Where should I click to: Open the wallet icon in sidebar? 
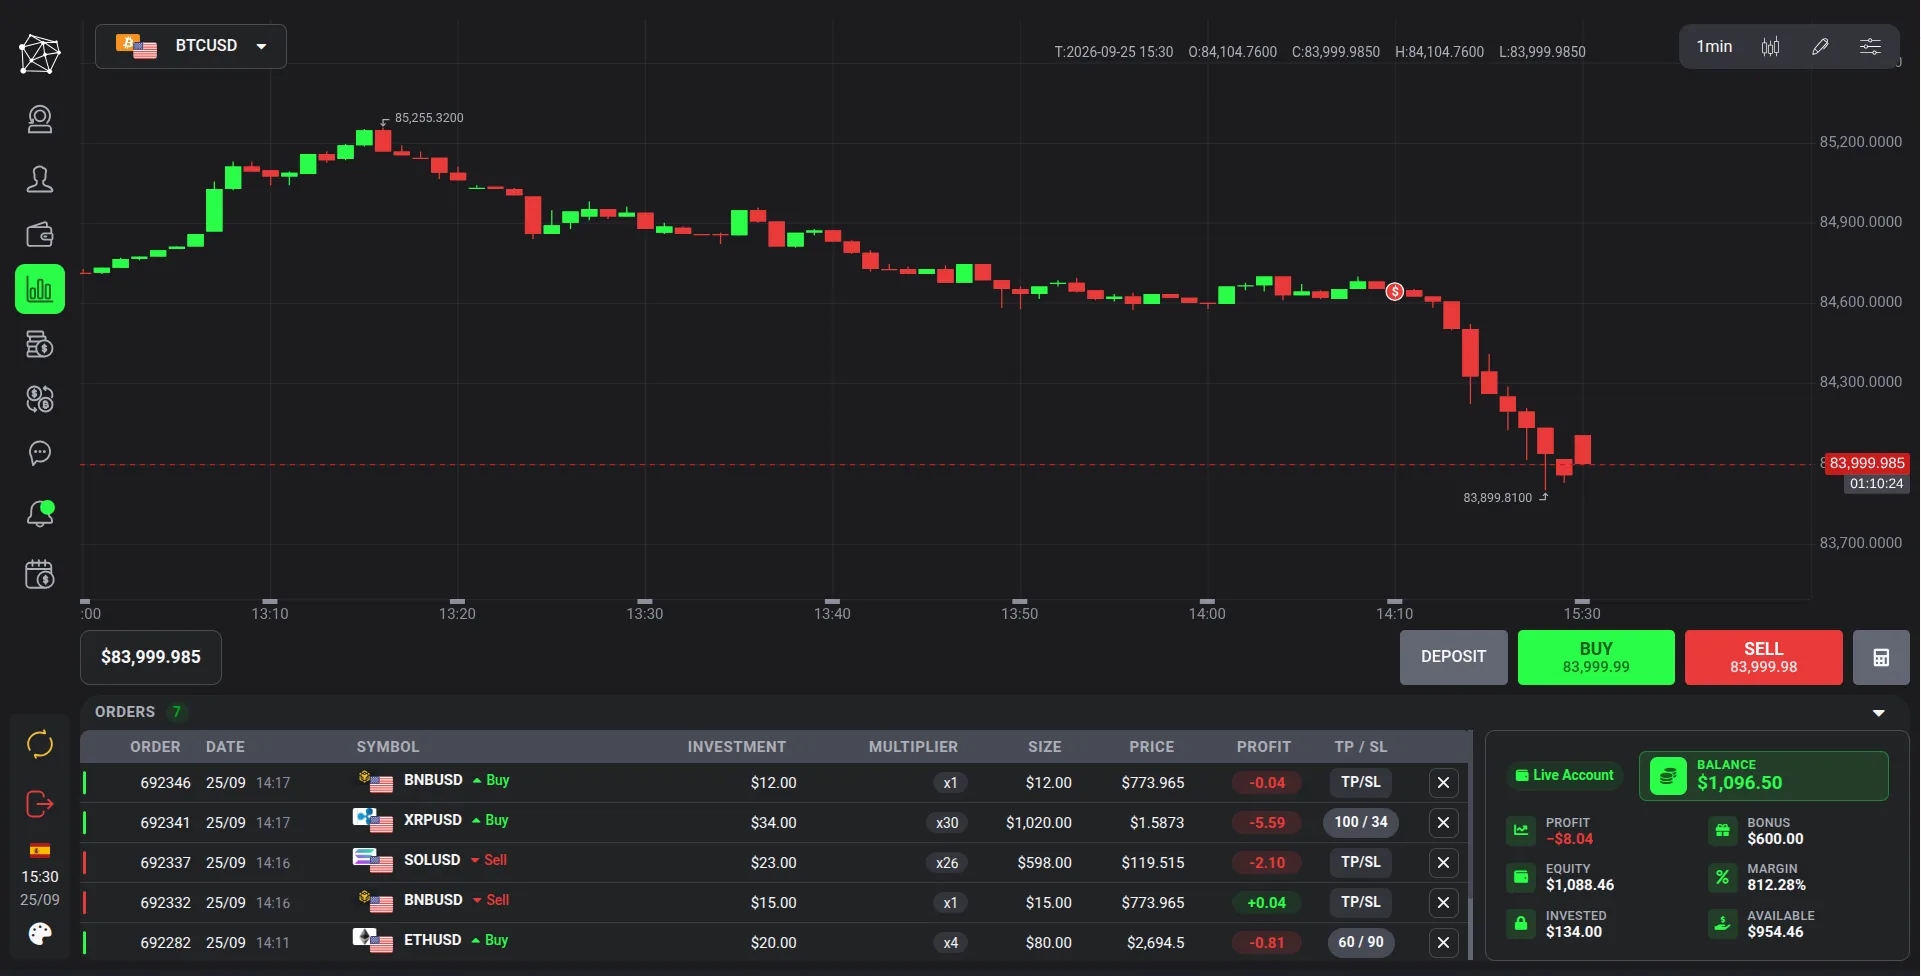click(40, 235)
